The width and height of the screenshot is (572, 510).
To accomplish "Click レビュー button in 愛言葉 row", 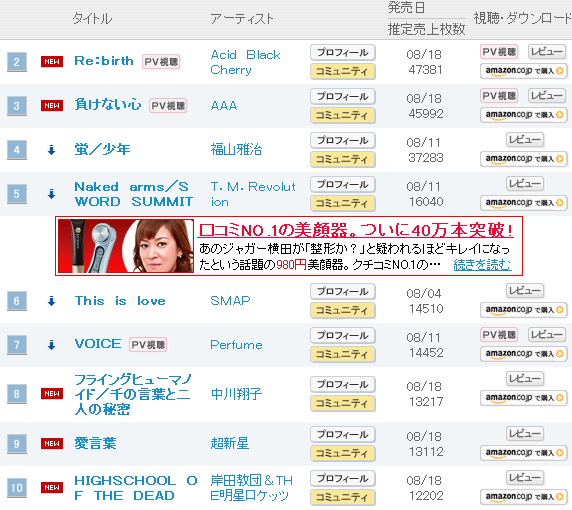I will (525, 434).
